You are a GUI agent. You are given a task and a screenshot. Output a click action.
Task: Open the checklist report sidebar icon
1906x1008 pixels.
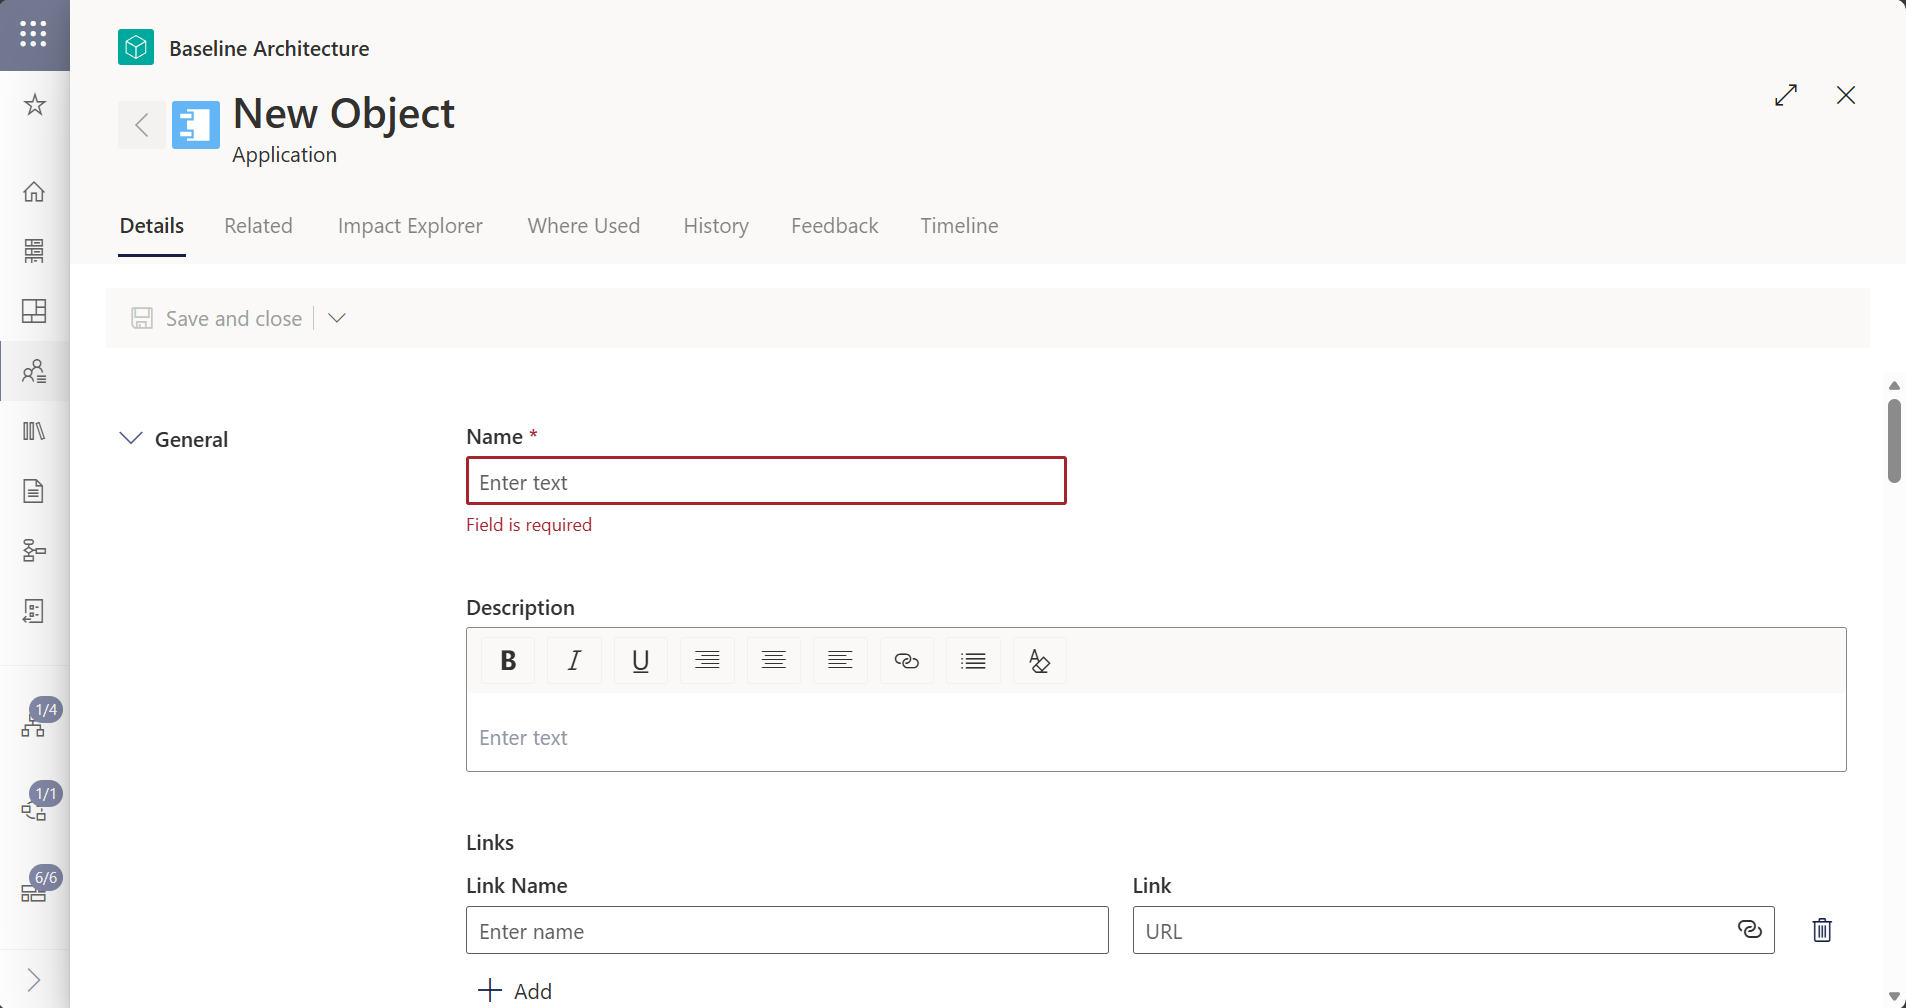(x=34, y=611)
